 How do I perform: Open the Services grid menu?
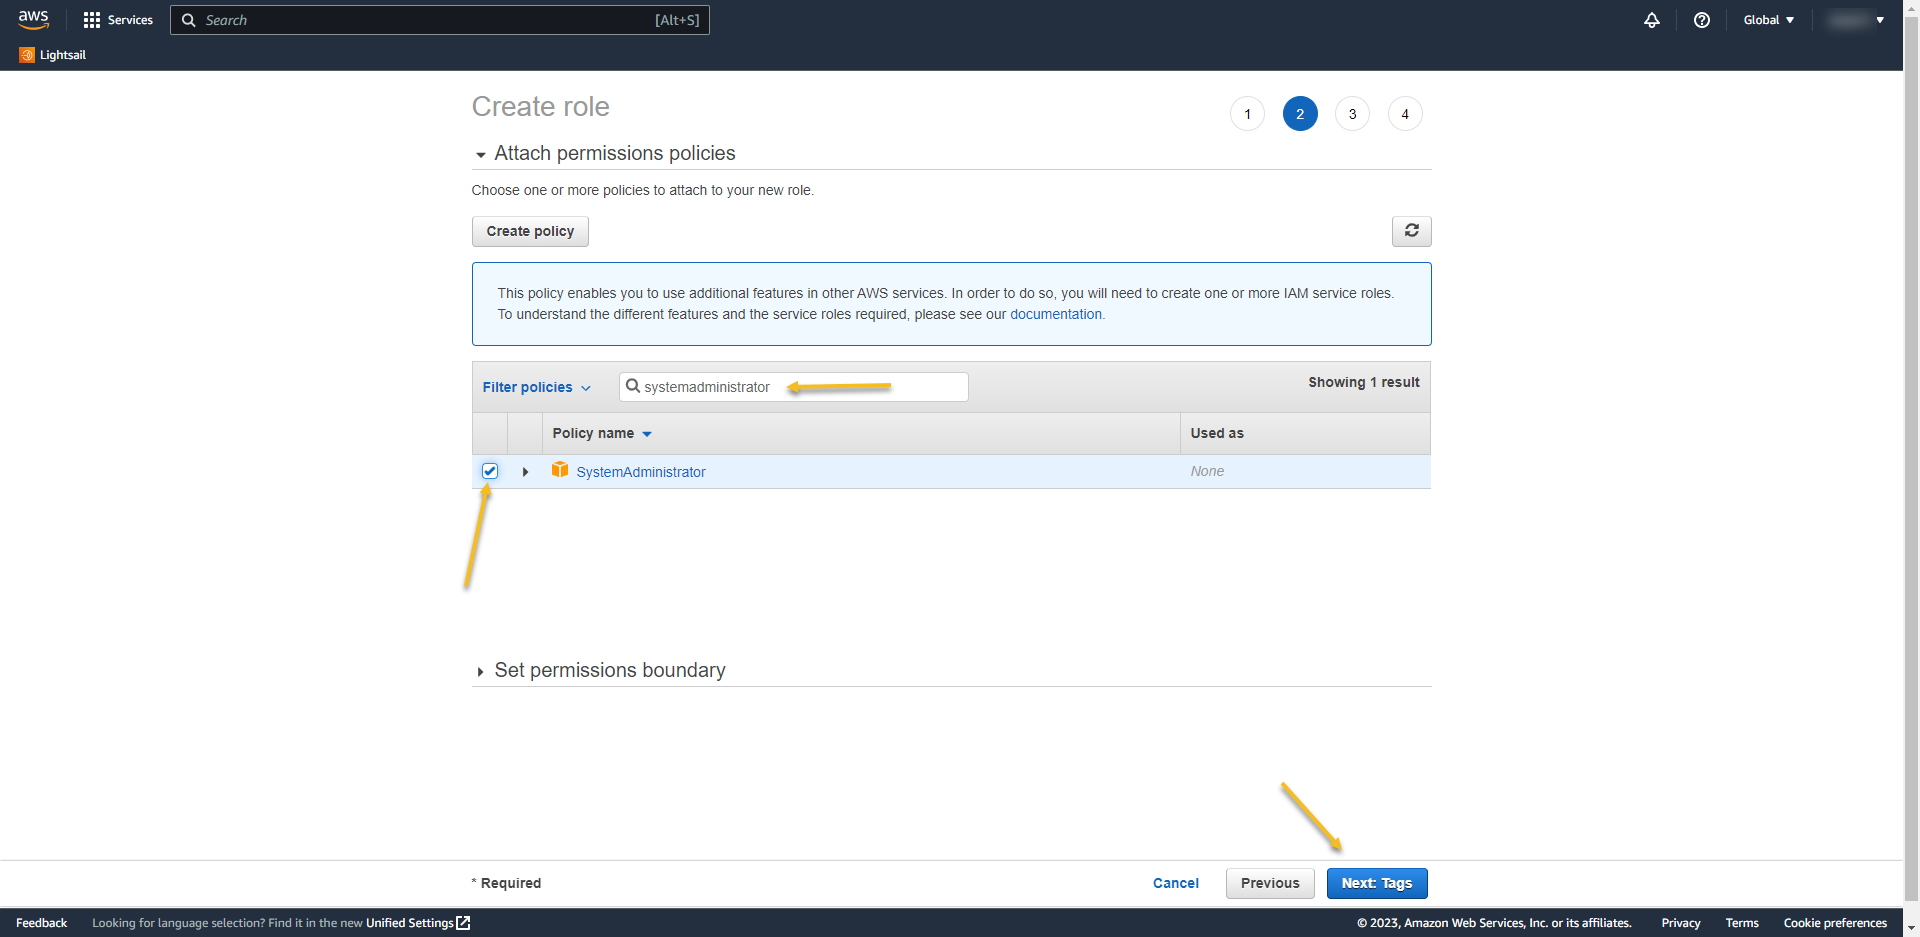(118, 20)
